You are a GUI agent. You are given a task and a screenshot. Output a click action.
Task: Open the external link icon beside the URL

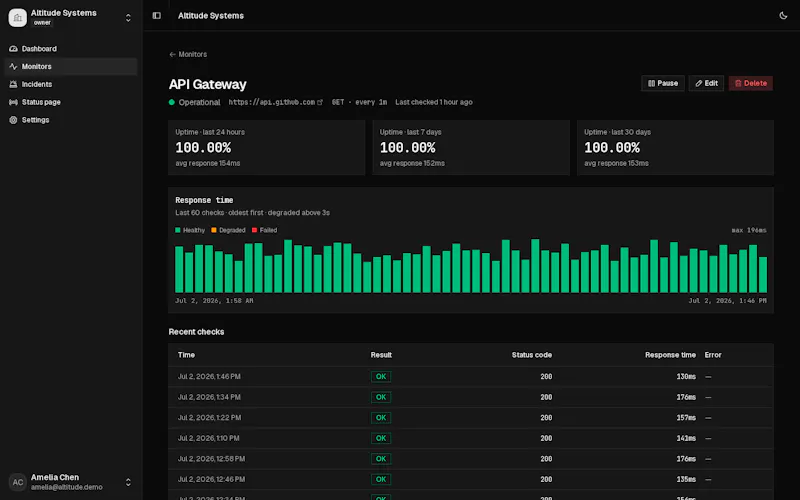point(320,102)
